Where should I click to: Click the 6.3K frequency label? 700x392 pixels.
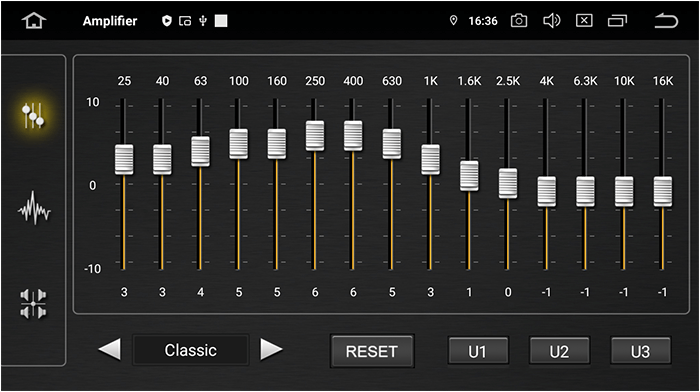pos(585,81)
